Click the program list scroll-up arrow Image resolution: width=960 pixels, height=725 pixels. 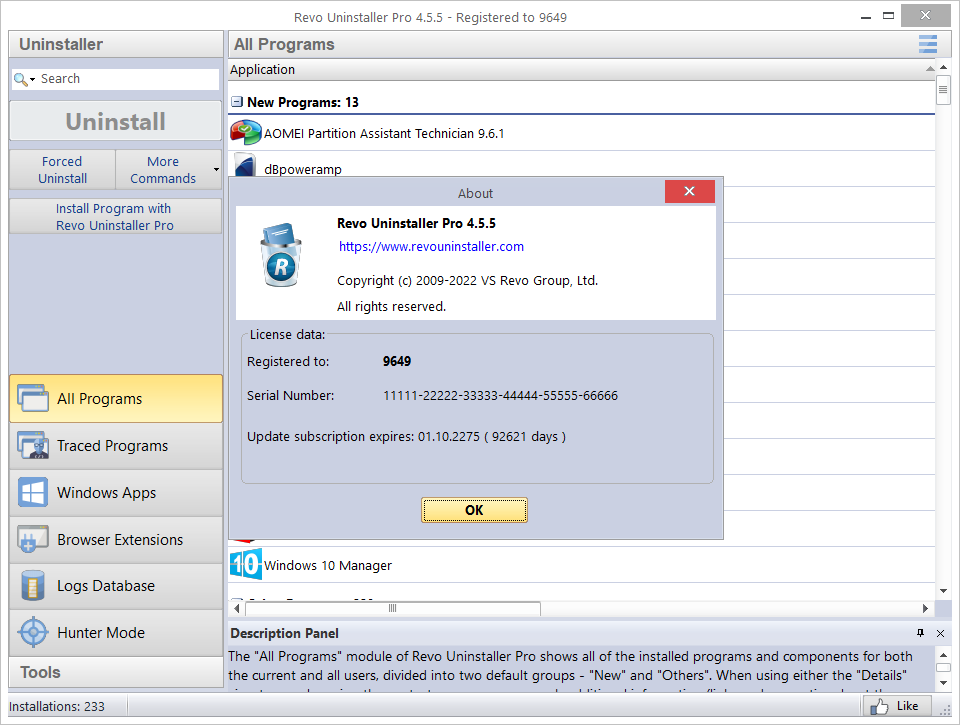[943, 67]
